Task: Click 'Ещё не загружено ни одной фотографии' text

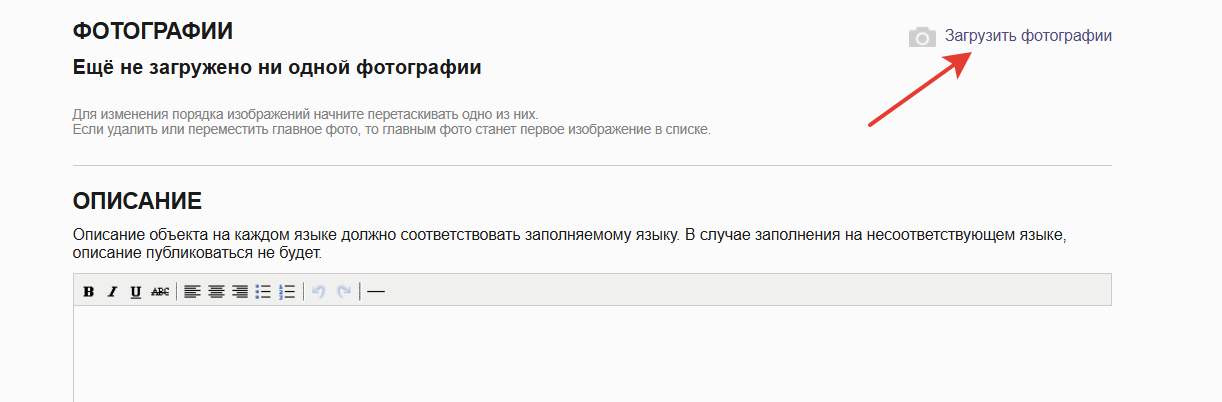Action: 277,68
